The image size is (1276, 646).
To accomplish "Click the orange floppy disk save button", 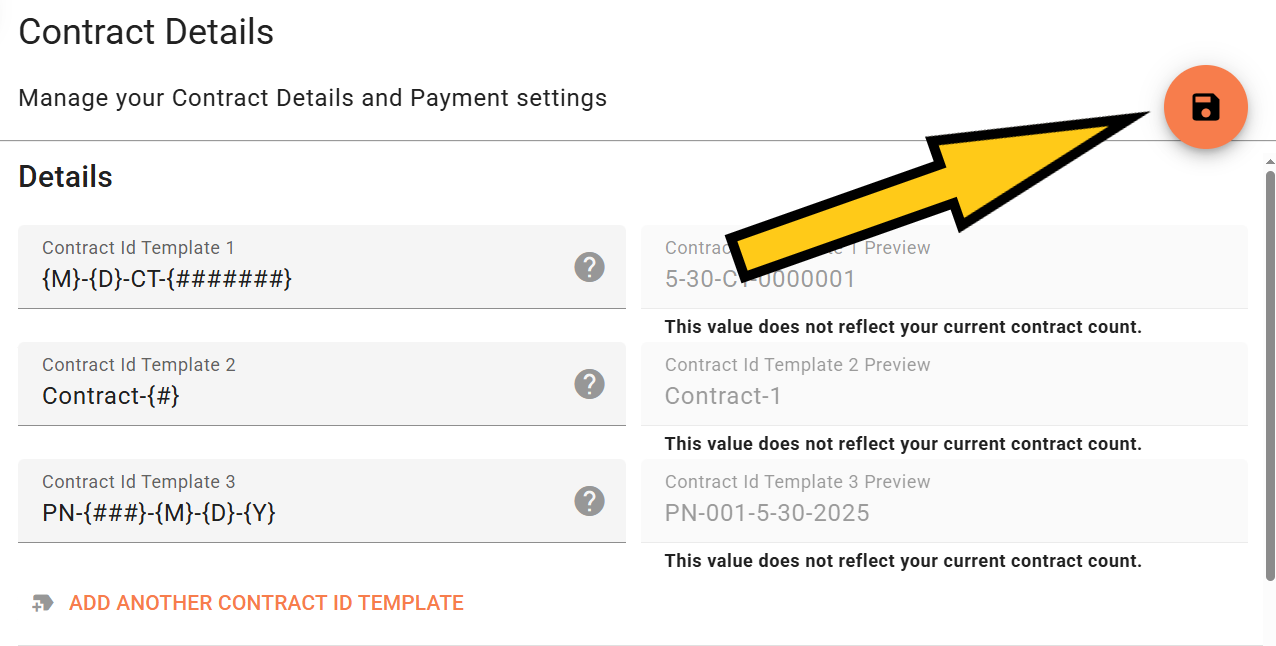I will pyautogui.click(x=1205, y=107).
